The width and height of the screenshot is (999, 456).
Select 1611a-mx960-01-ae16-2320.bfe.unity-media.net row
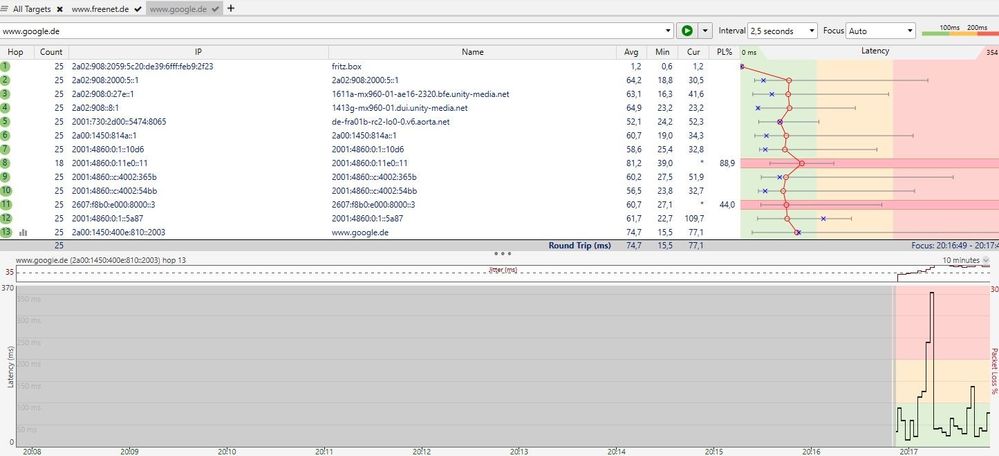coord(500,94)
